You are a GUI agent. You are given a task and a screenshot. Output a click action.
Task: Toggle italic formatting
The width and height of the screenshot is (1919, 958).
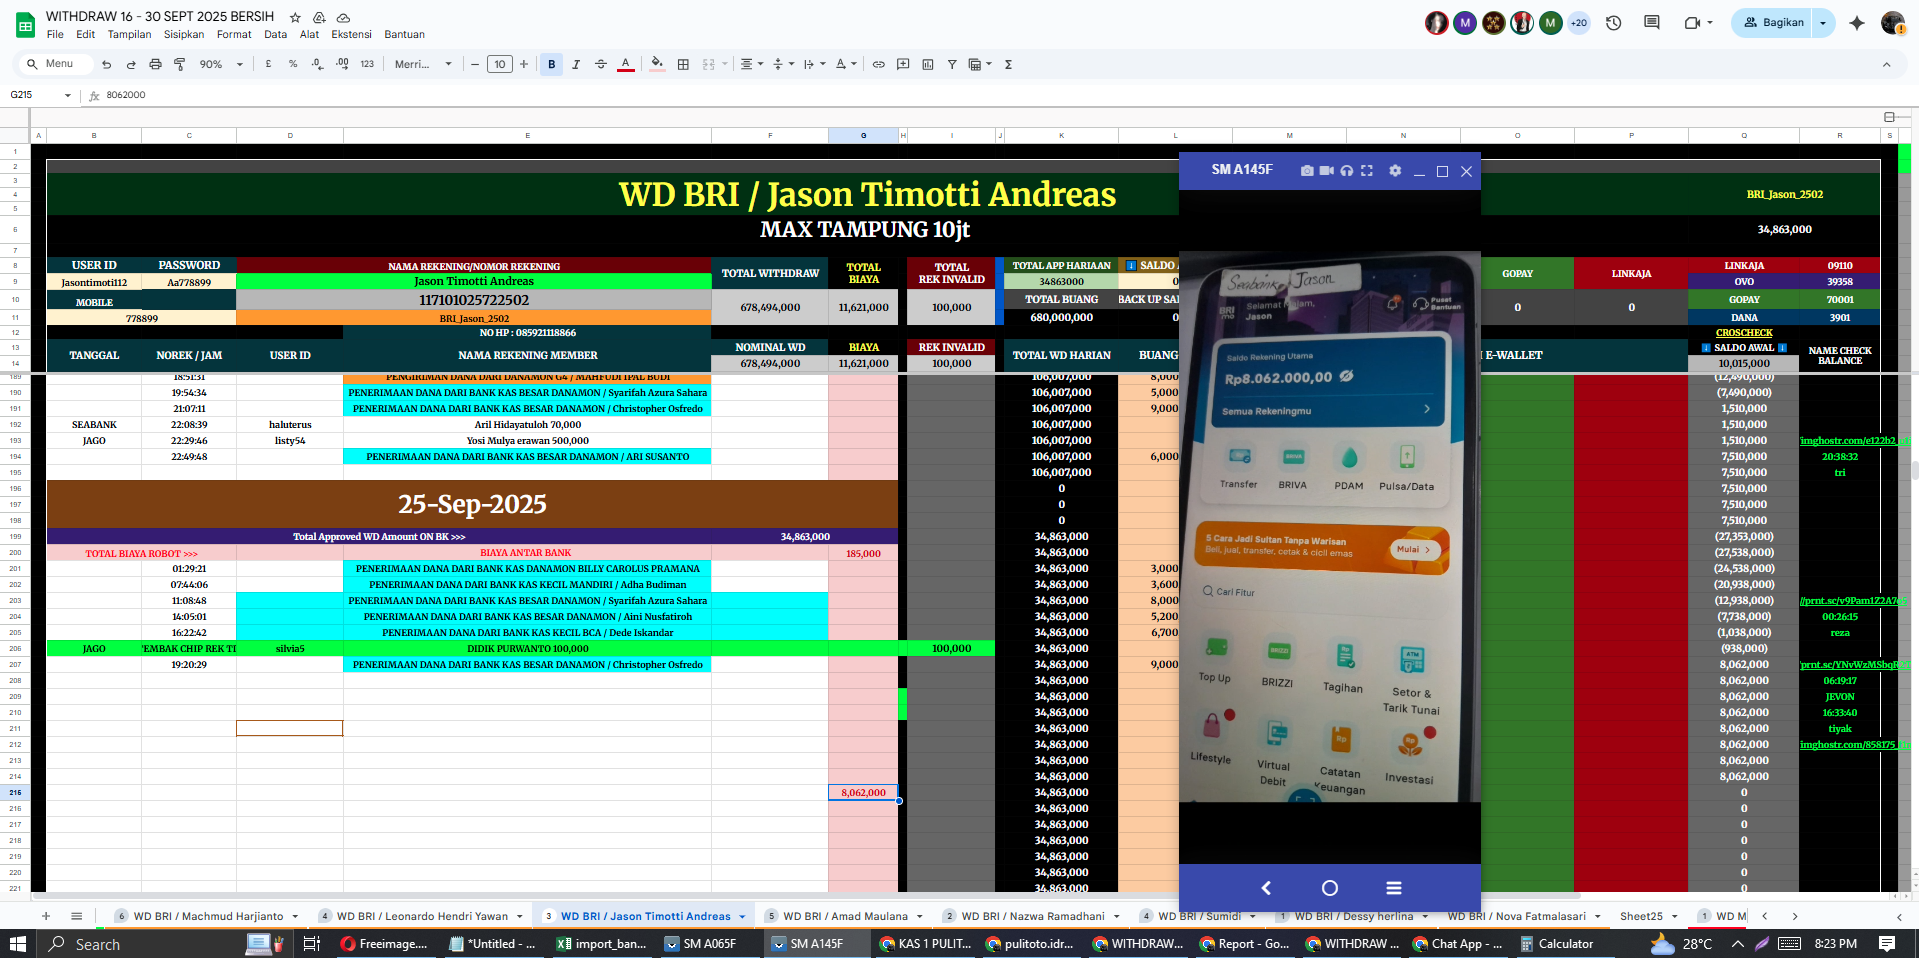[576, 64]
